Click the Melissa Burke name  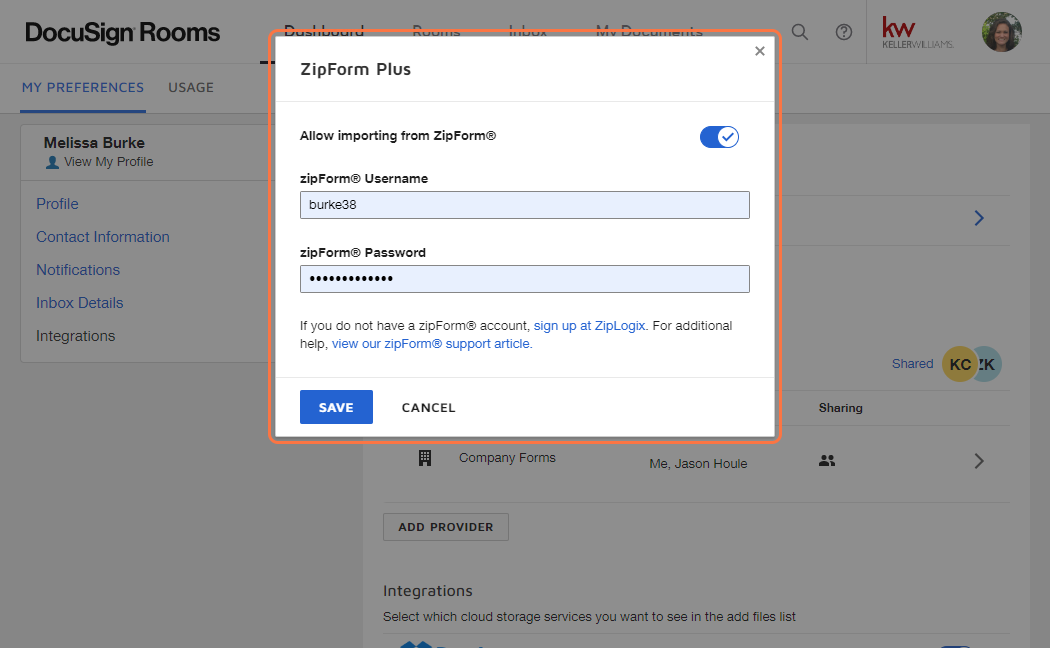[x=94, y=143]
